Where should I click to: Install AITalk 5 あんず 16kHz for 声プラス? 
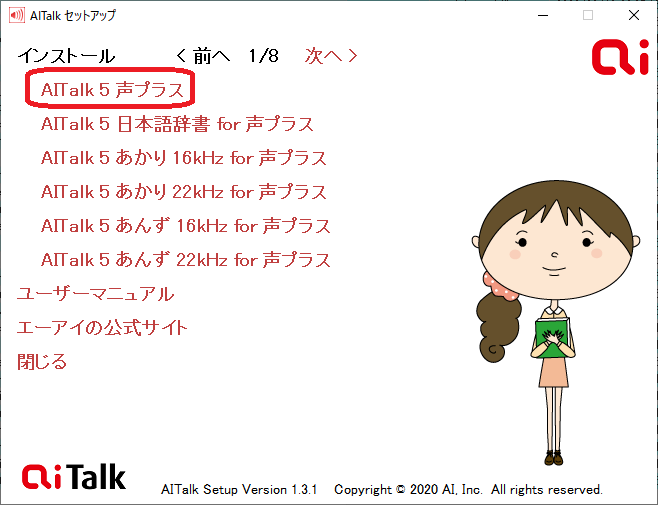pyautogui.click(x=185, y=226)
